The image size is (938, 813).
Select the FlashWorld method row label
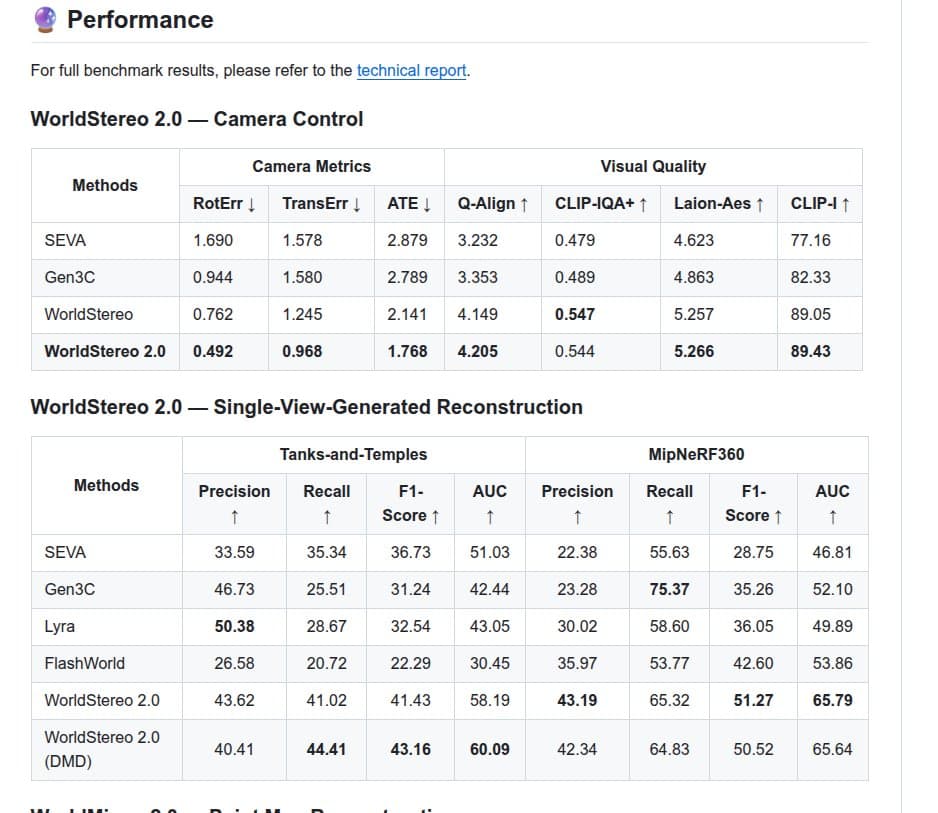pyautogui.click(x=85, y=664)
